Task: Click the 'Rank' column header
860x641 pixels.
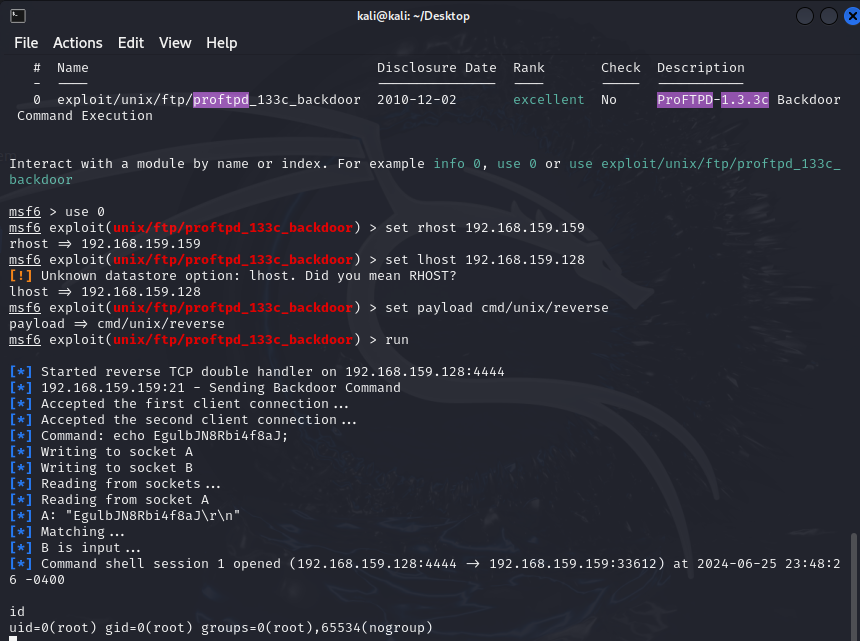Action: 529,67
